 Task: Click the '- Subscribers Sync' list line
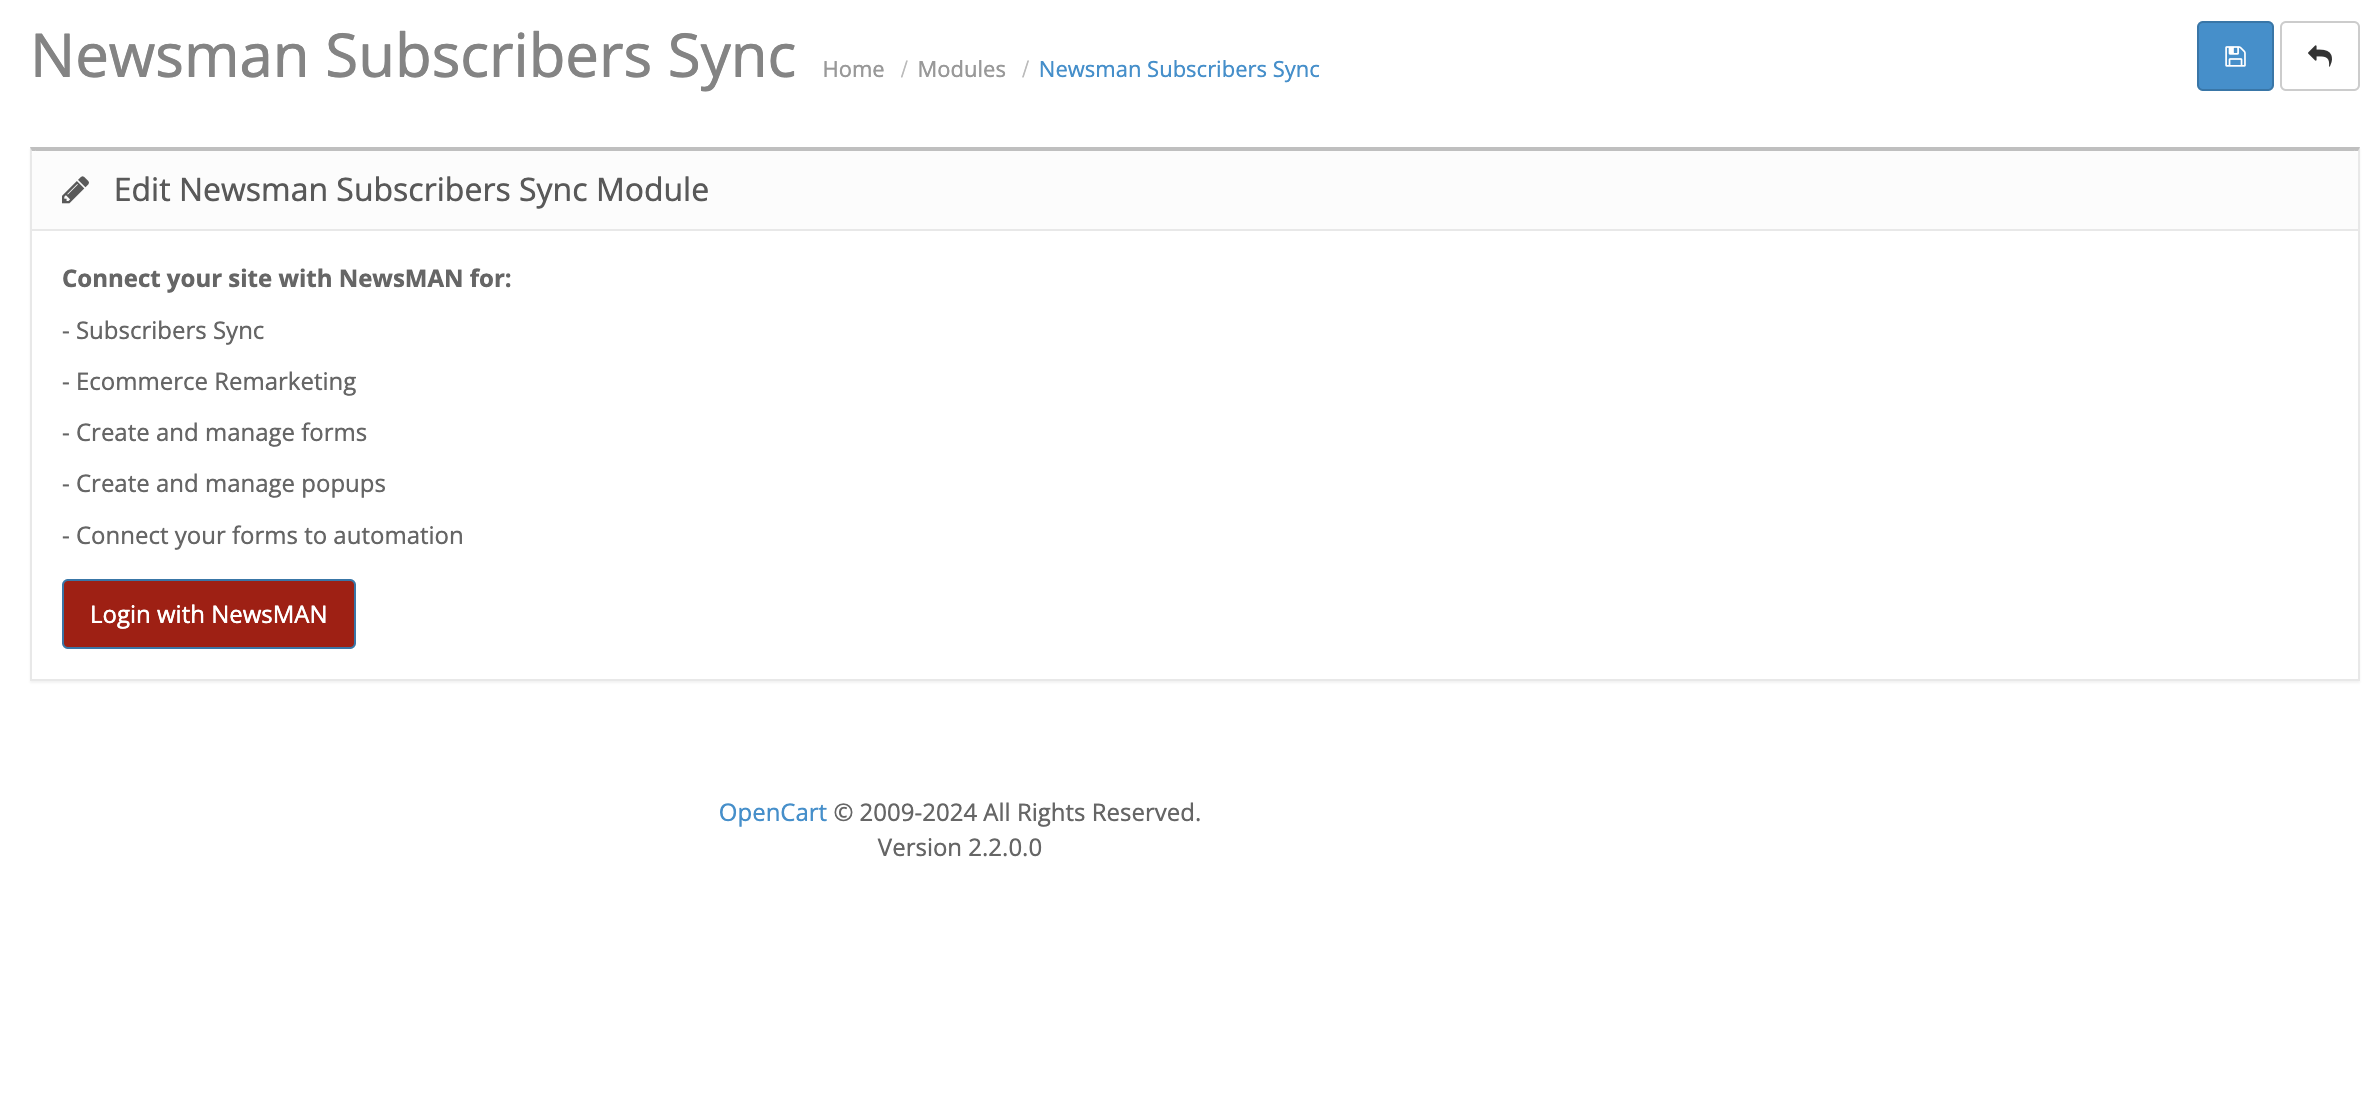coord(163,330)
